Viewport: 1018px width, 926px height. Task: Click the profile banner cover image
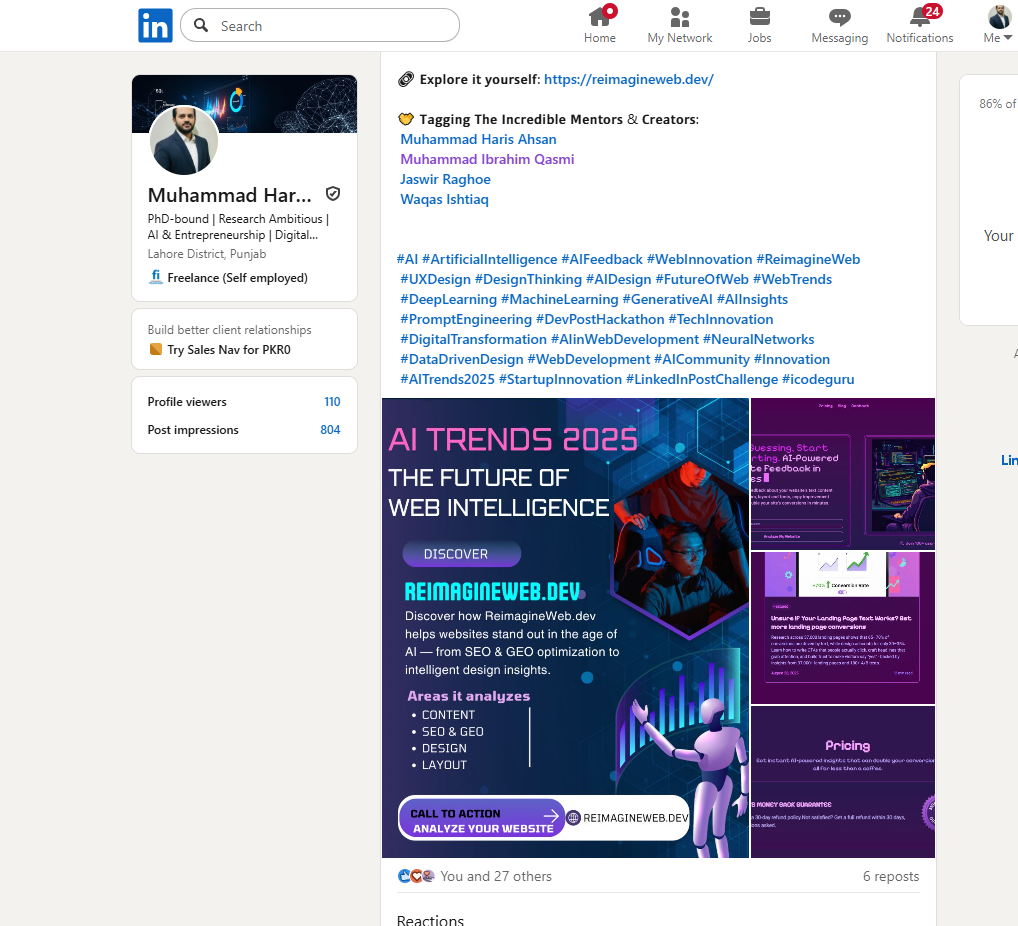244,104
